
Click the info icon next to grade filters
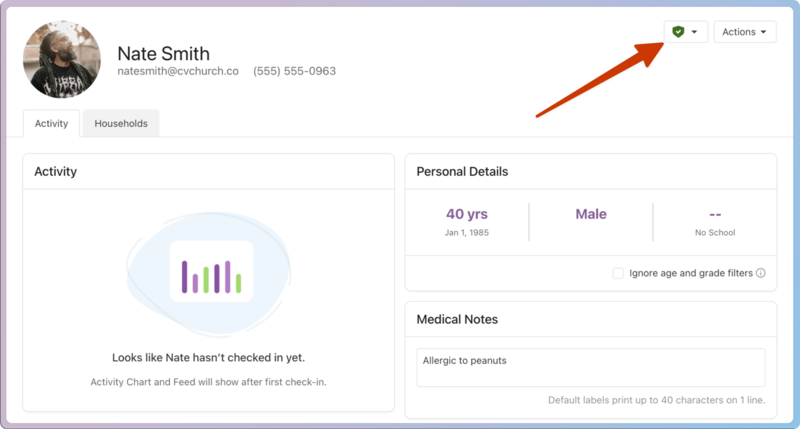pos(760,273)
